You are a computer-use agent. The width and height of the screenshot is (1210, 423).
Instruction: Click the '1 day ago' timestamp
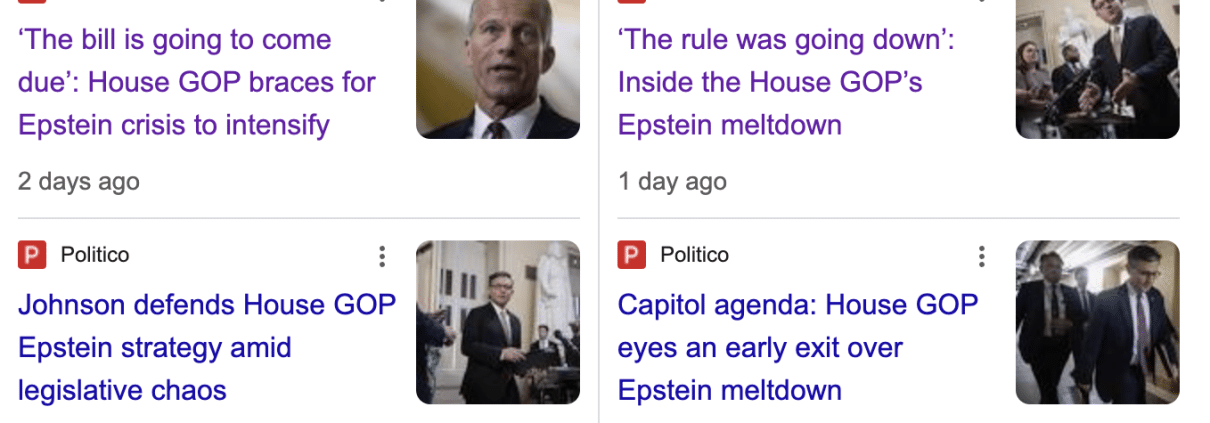(x=672, y=182)
